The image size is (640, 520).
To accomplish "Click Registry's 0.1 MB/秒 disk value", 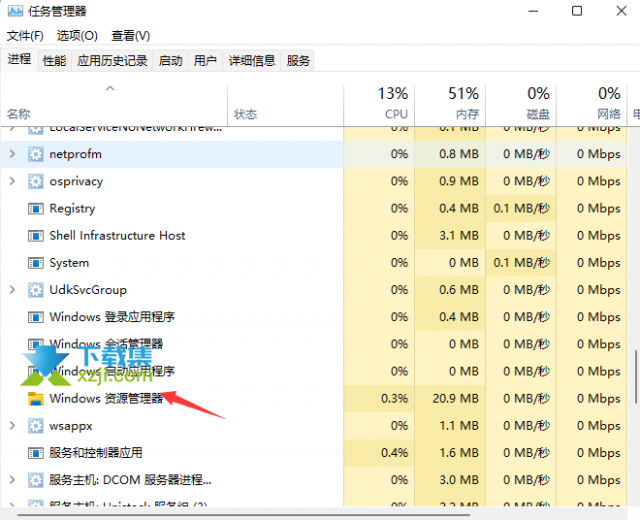I will click(522, 209).
